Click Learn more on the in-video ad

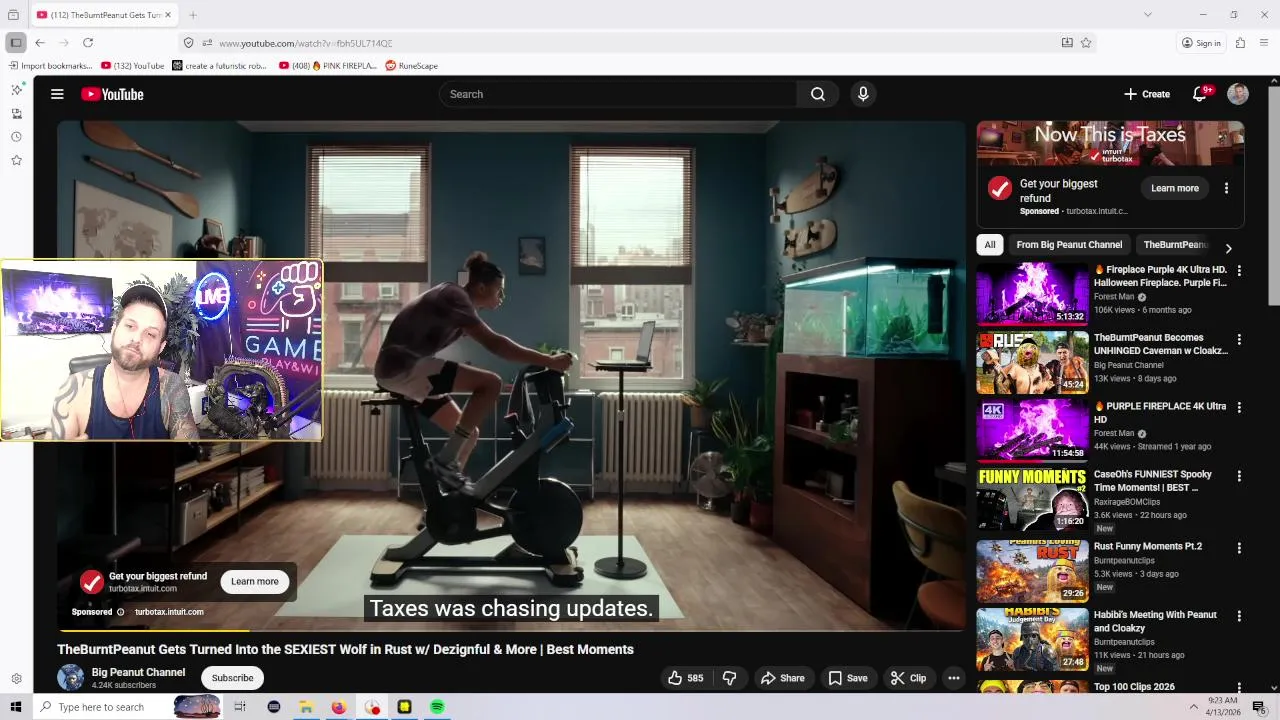(x=255, y=581)
